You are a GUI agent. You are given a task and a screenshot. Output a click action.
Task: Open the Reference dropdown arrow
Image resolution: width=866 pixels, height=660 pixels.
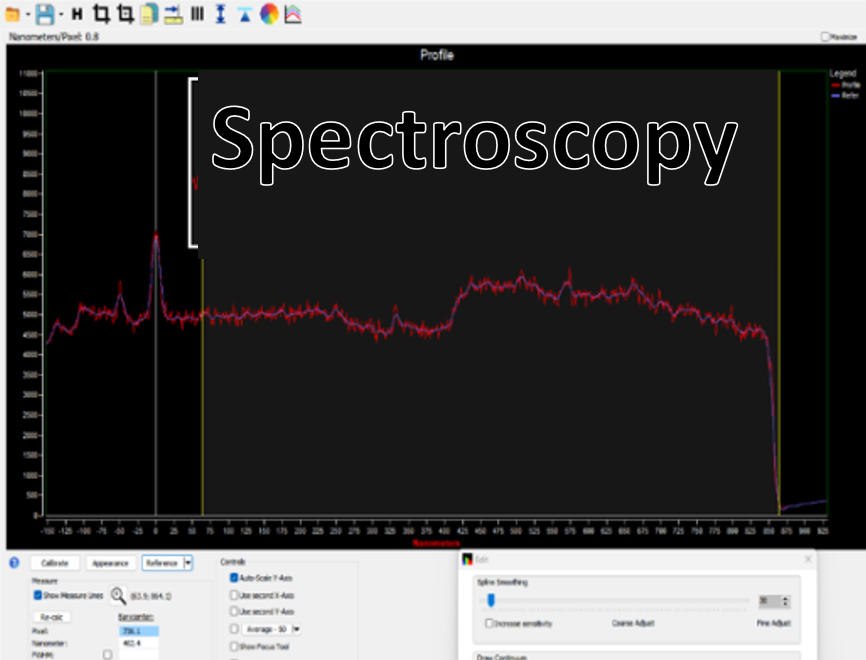(x=188, y=563)
